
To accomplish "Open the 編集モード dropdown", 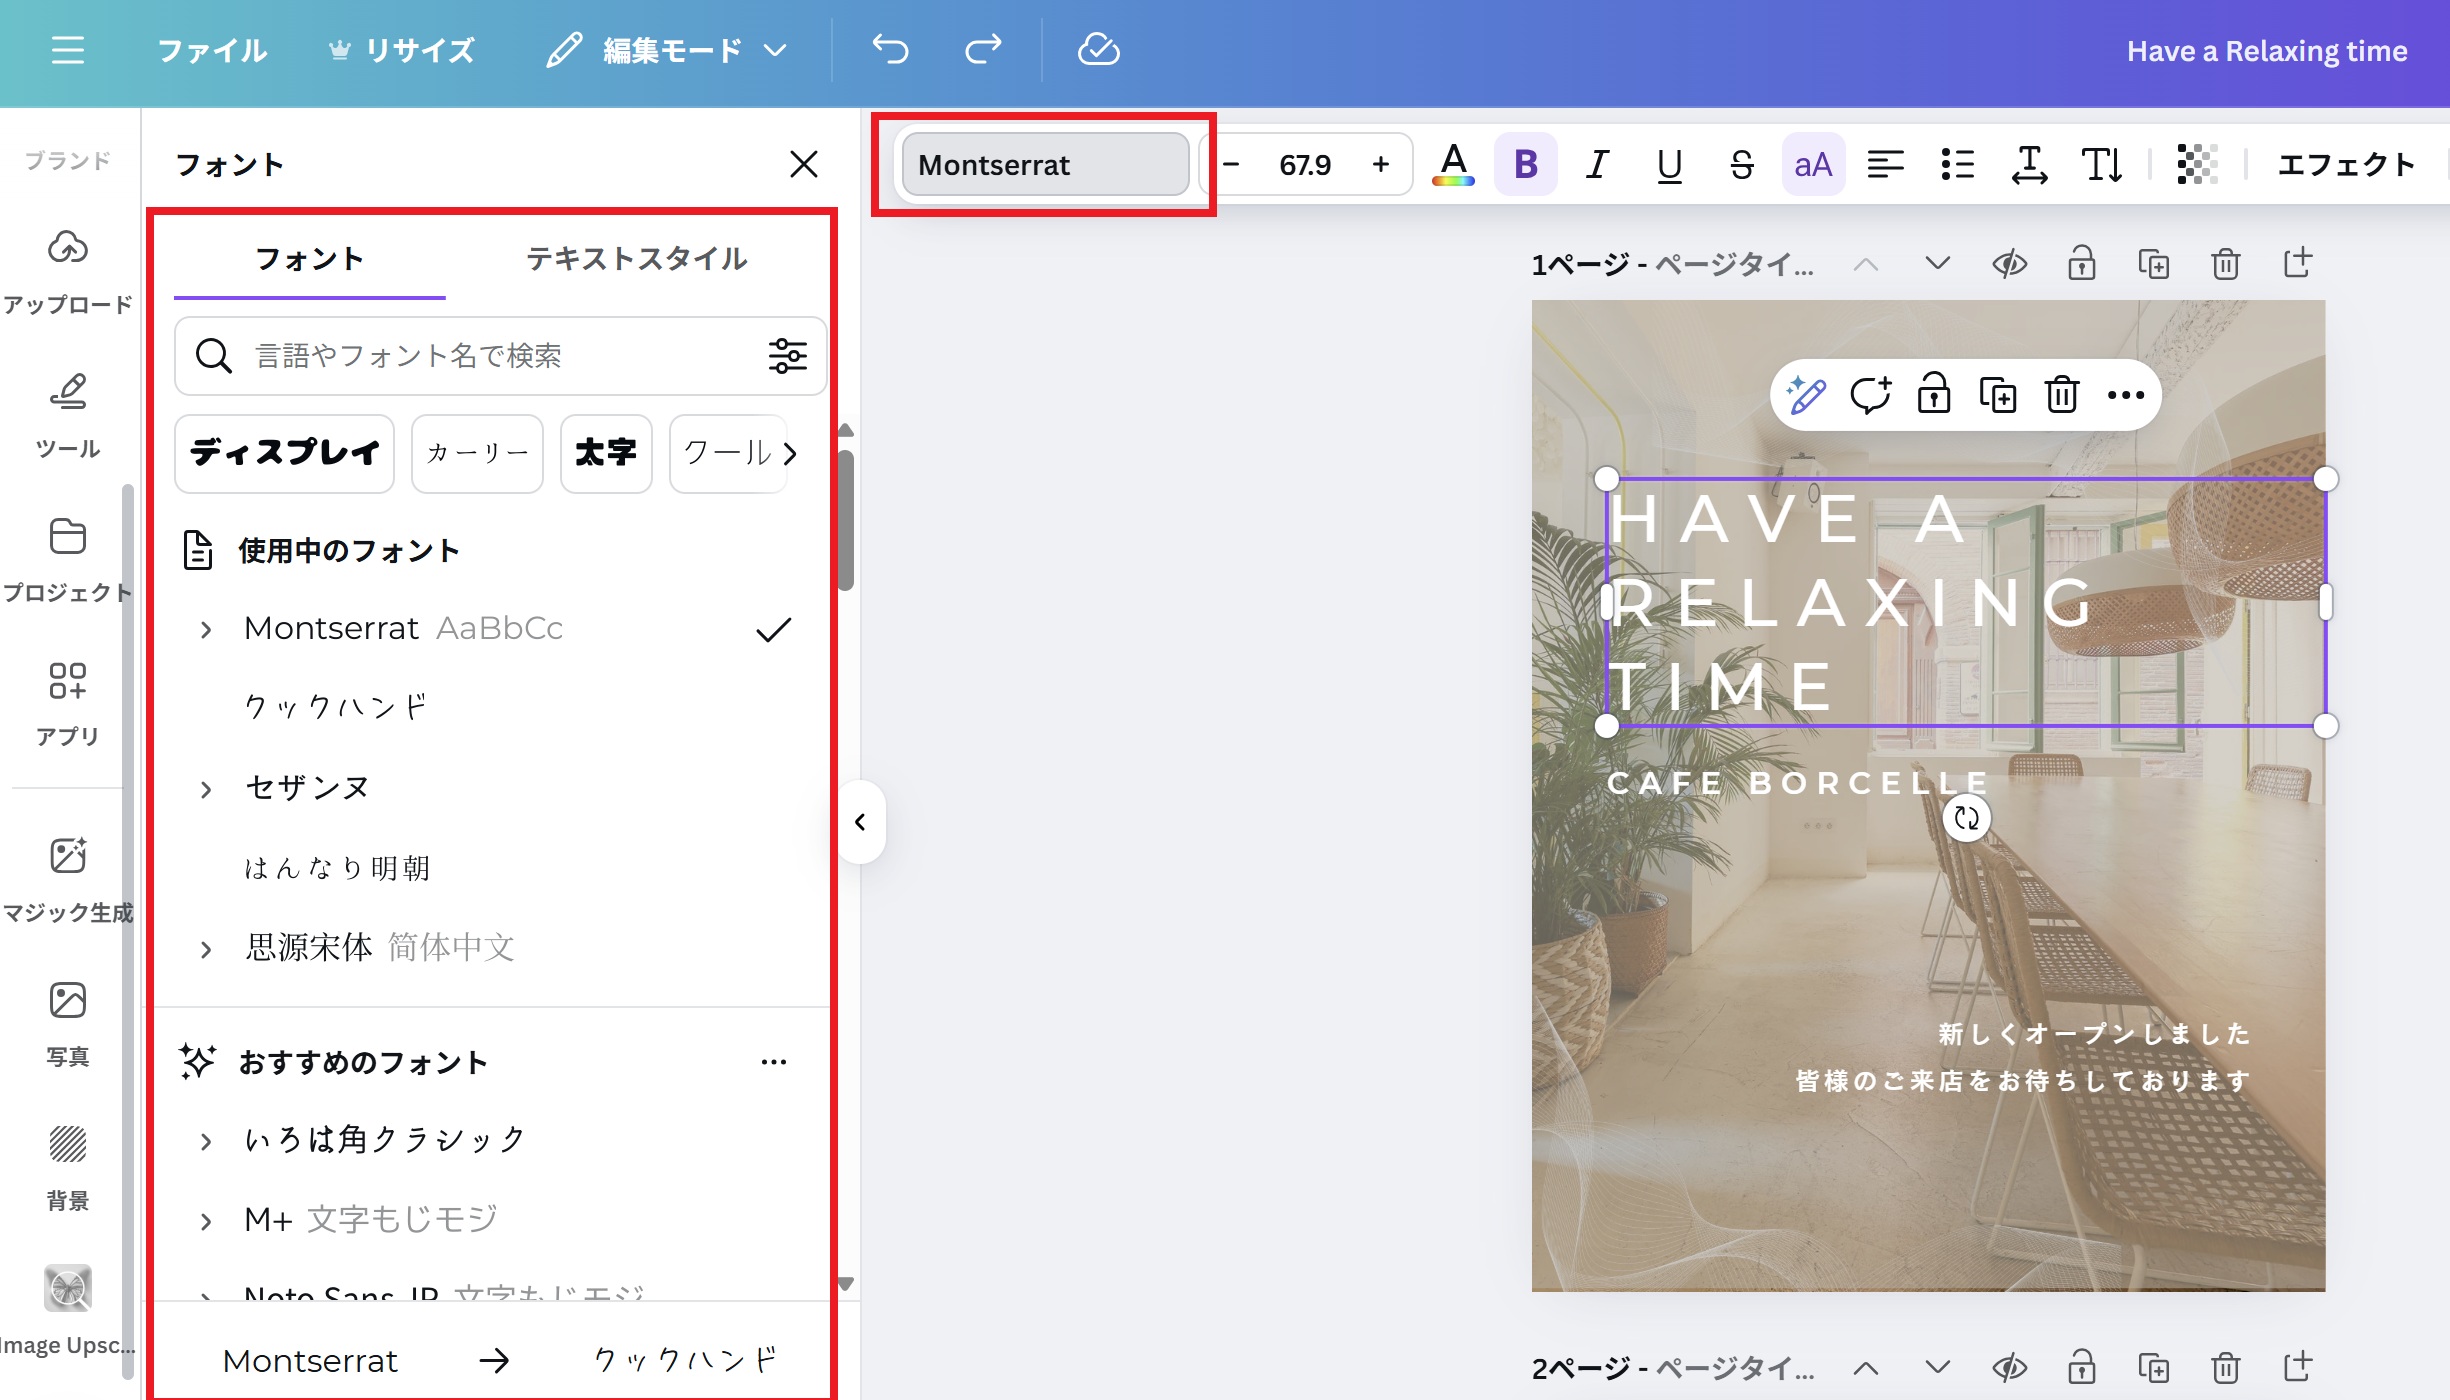I will (x=668, y=50).
